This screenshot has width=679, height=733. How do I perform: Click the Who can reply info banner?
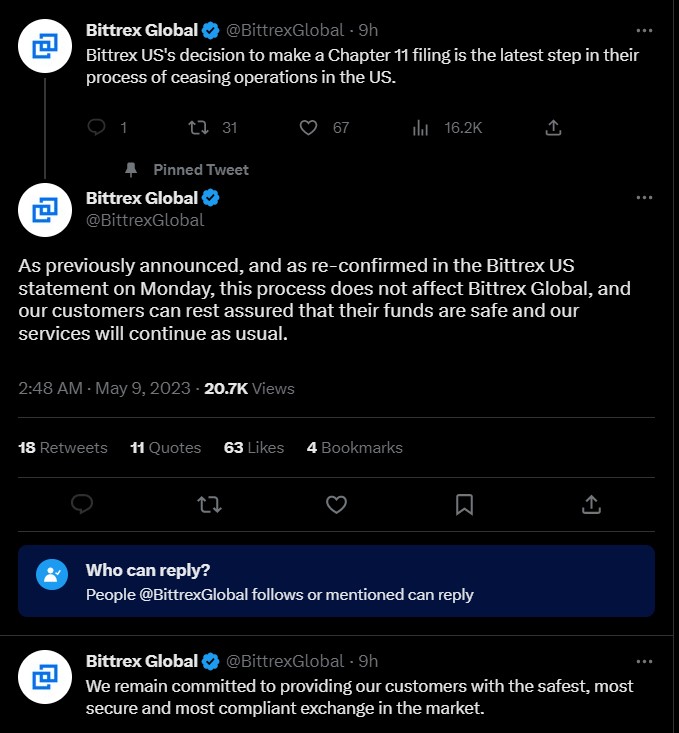(x=336, y=581)
